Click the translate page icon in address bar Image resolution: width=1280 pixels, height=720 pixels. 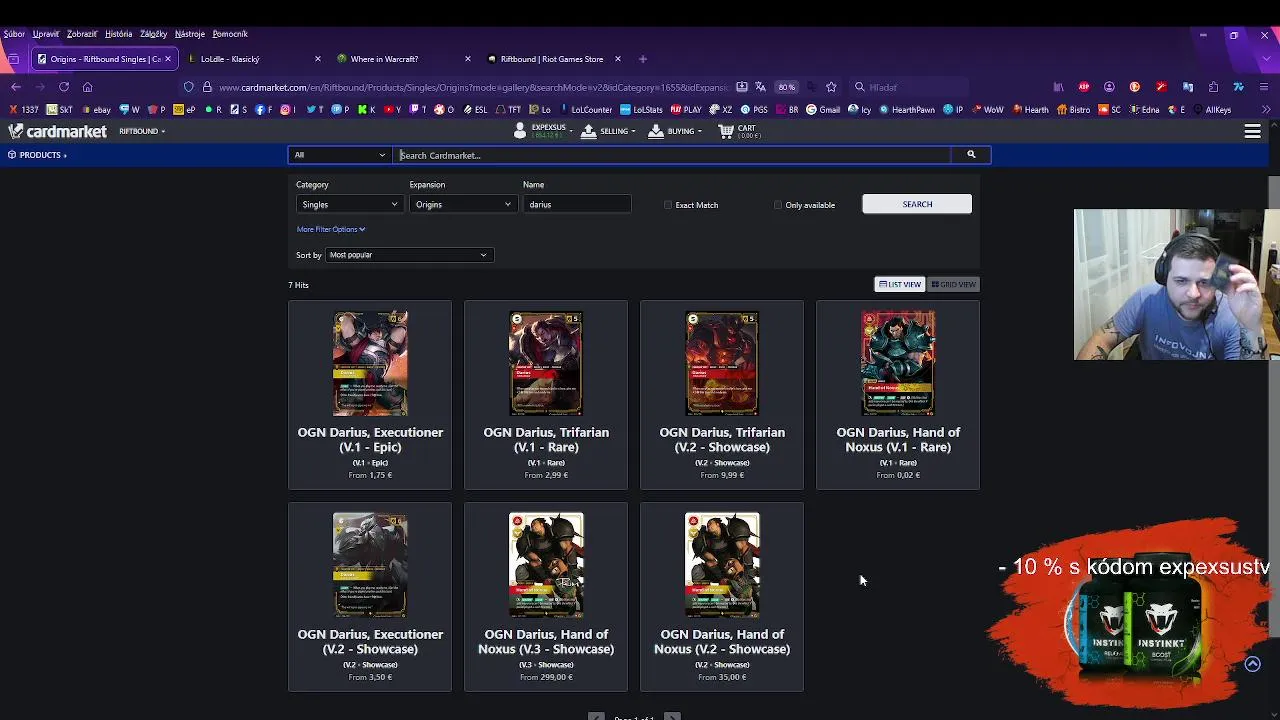pyautogui.click(x=761, y=87)
